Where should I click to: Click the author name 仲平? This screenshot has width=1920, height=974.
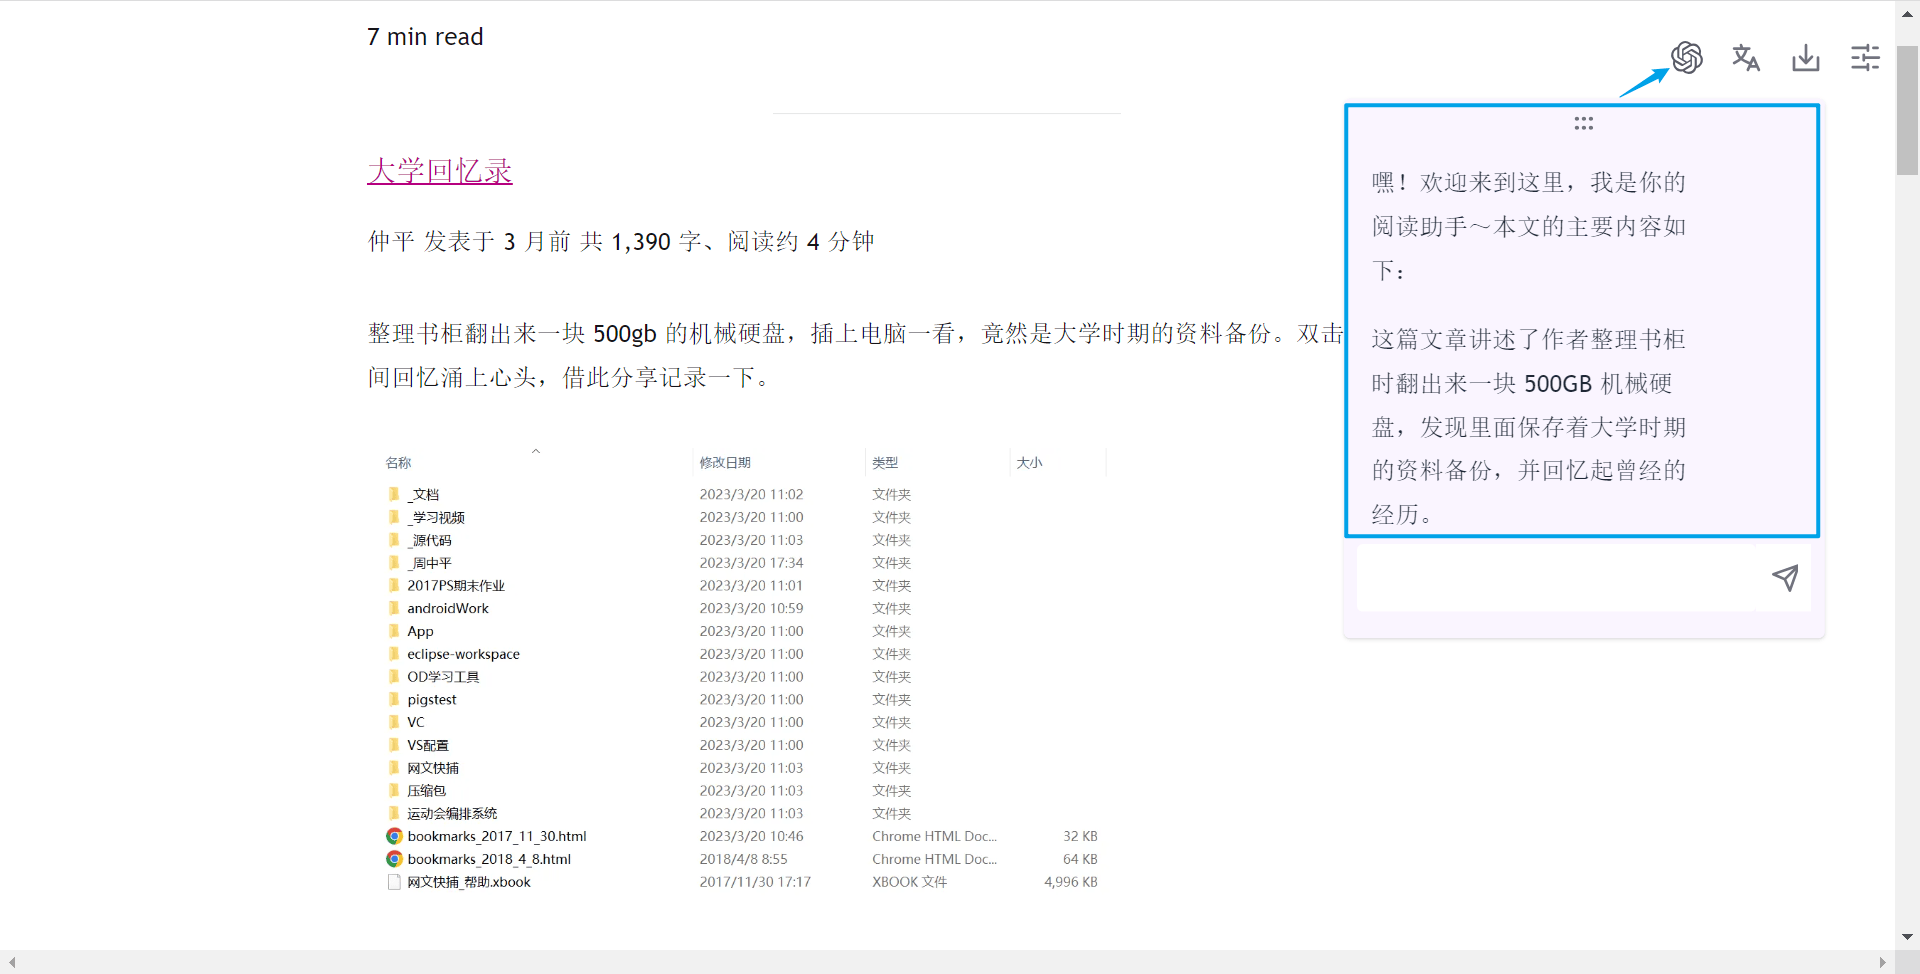tap(390, 240)
